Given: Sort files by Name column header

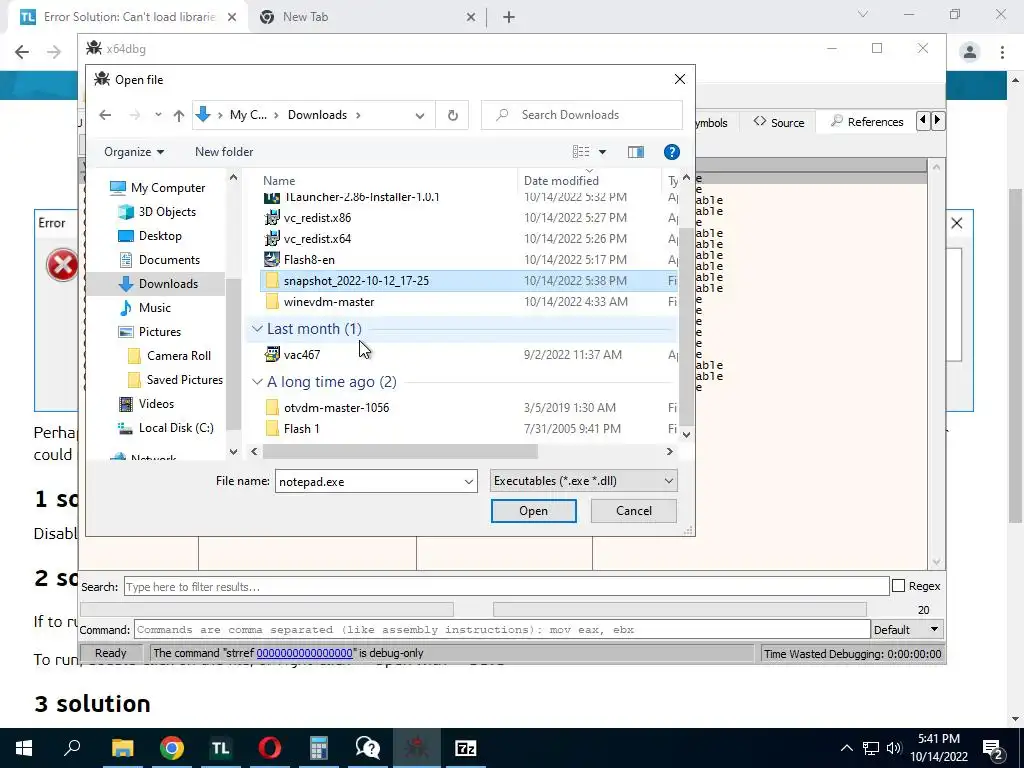Looking at the screenshot, I should (389, 181).
